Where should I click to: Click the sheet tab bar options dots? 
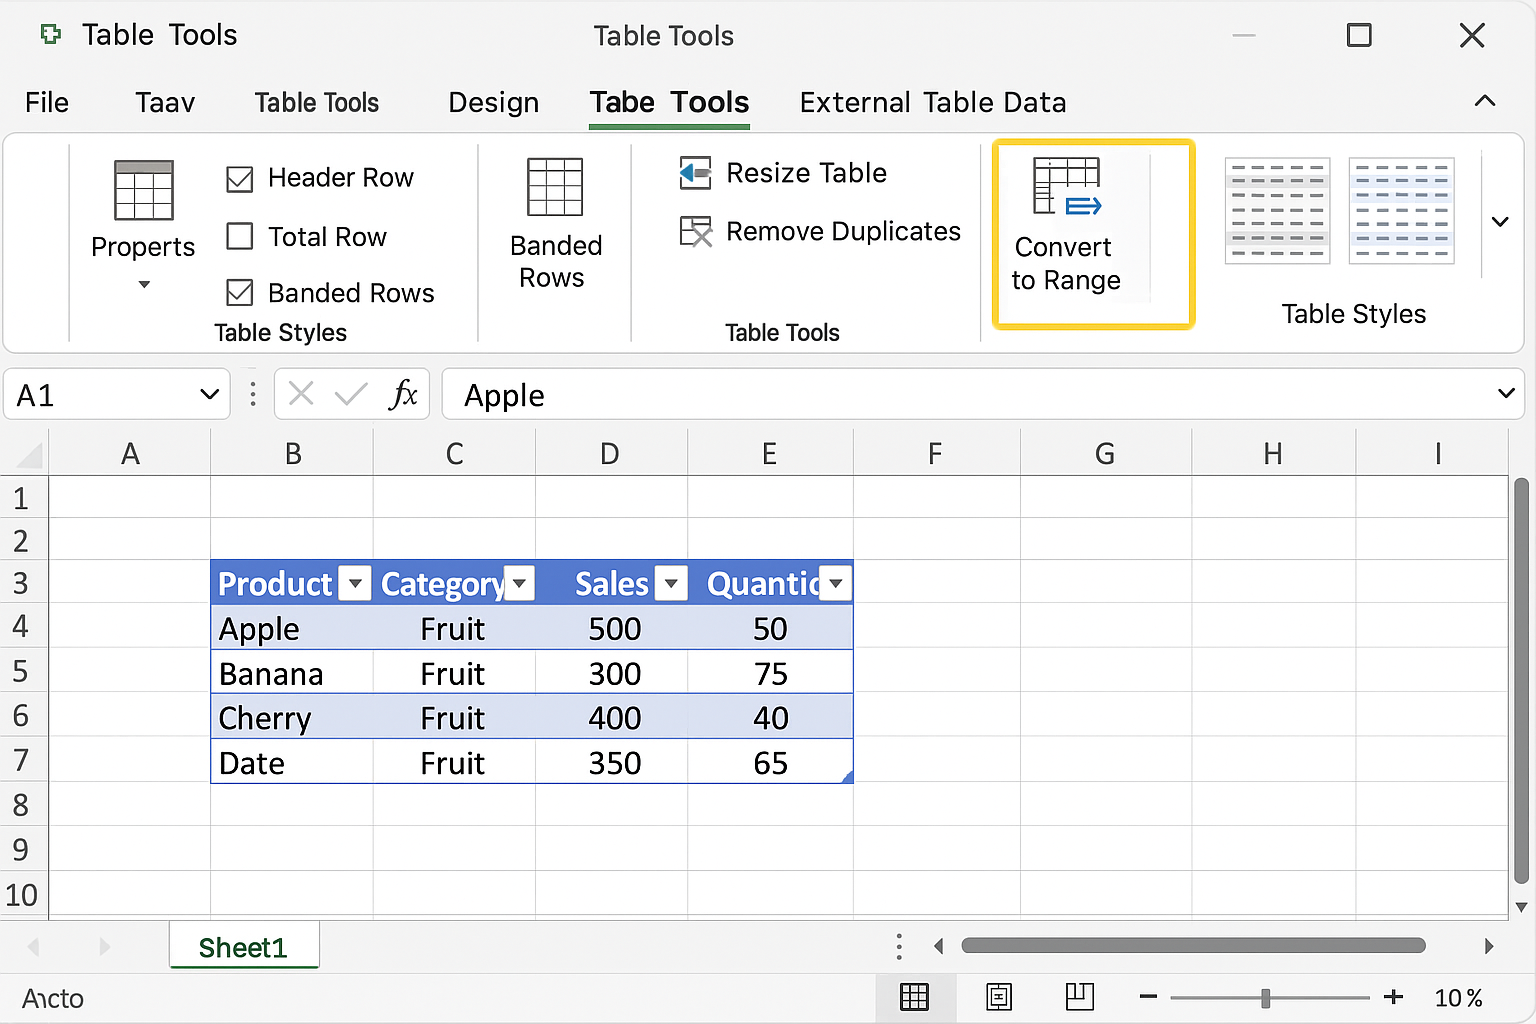pos(899,946)
